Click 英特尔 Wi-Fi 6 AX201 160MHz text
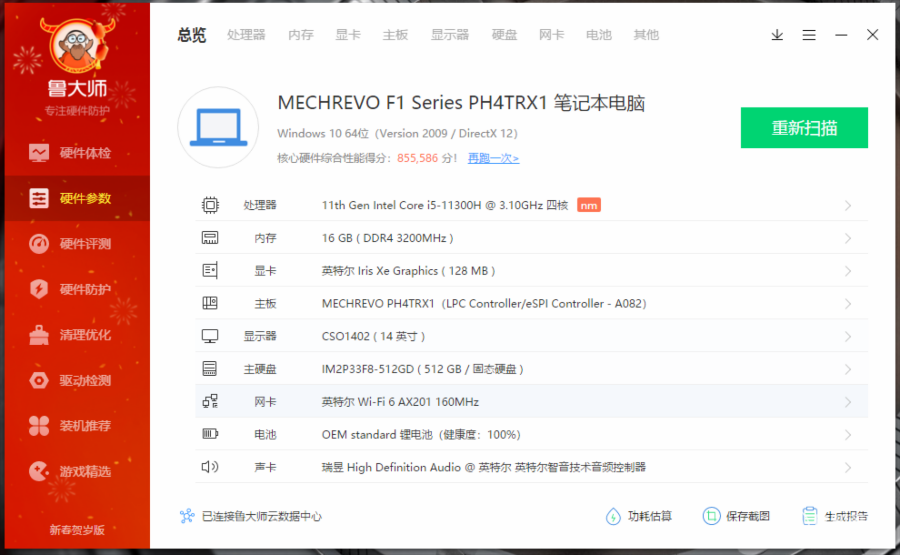 tap(400, 402)
